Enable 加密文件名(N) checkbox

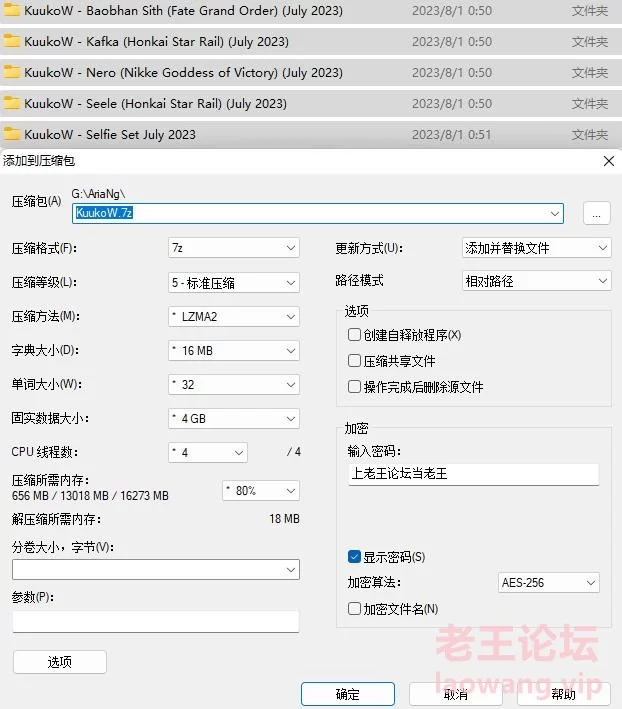354,609
